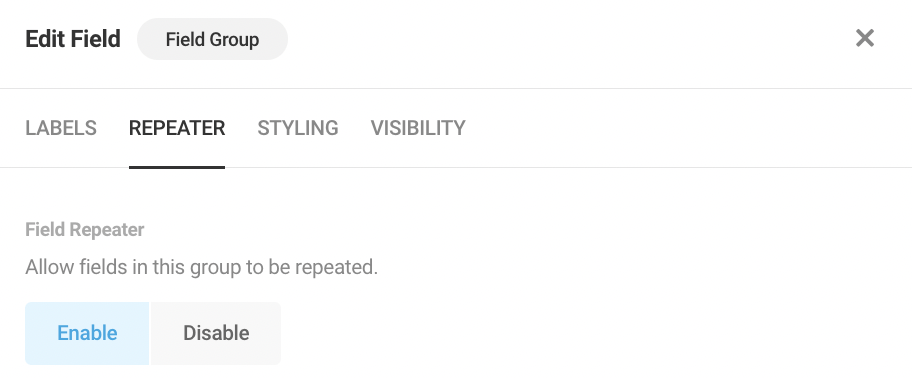Click the gray Disable button
The width and height of the screenshot is (912, 378).
tap(216, 333)
